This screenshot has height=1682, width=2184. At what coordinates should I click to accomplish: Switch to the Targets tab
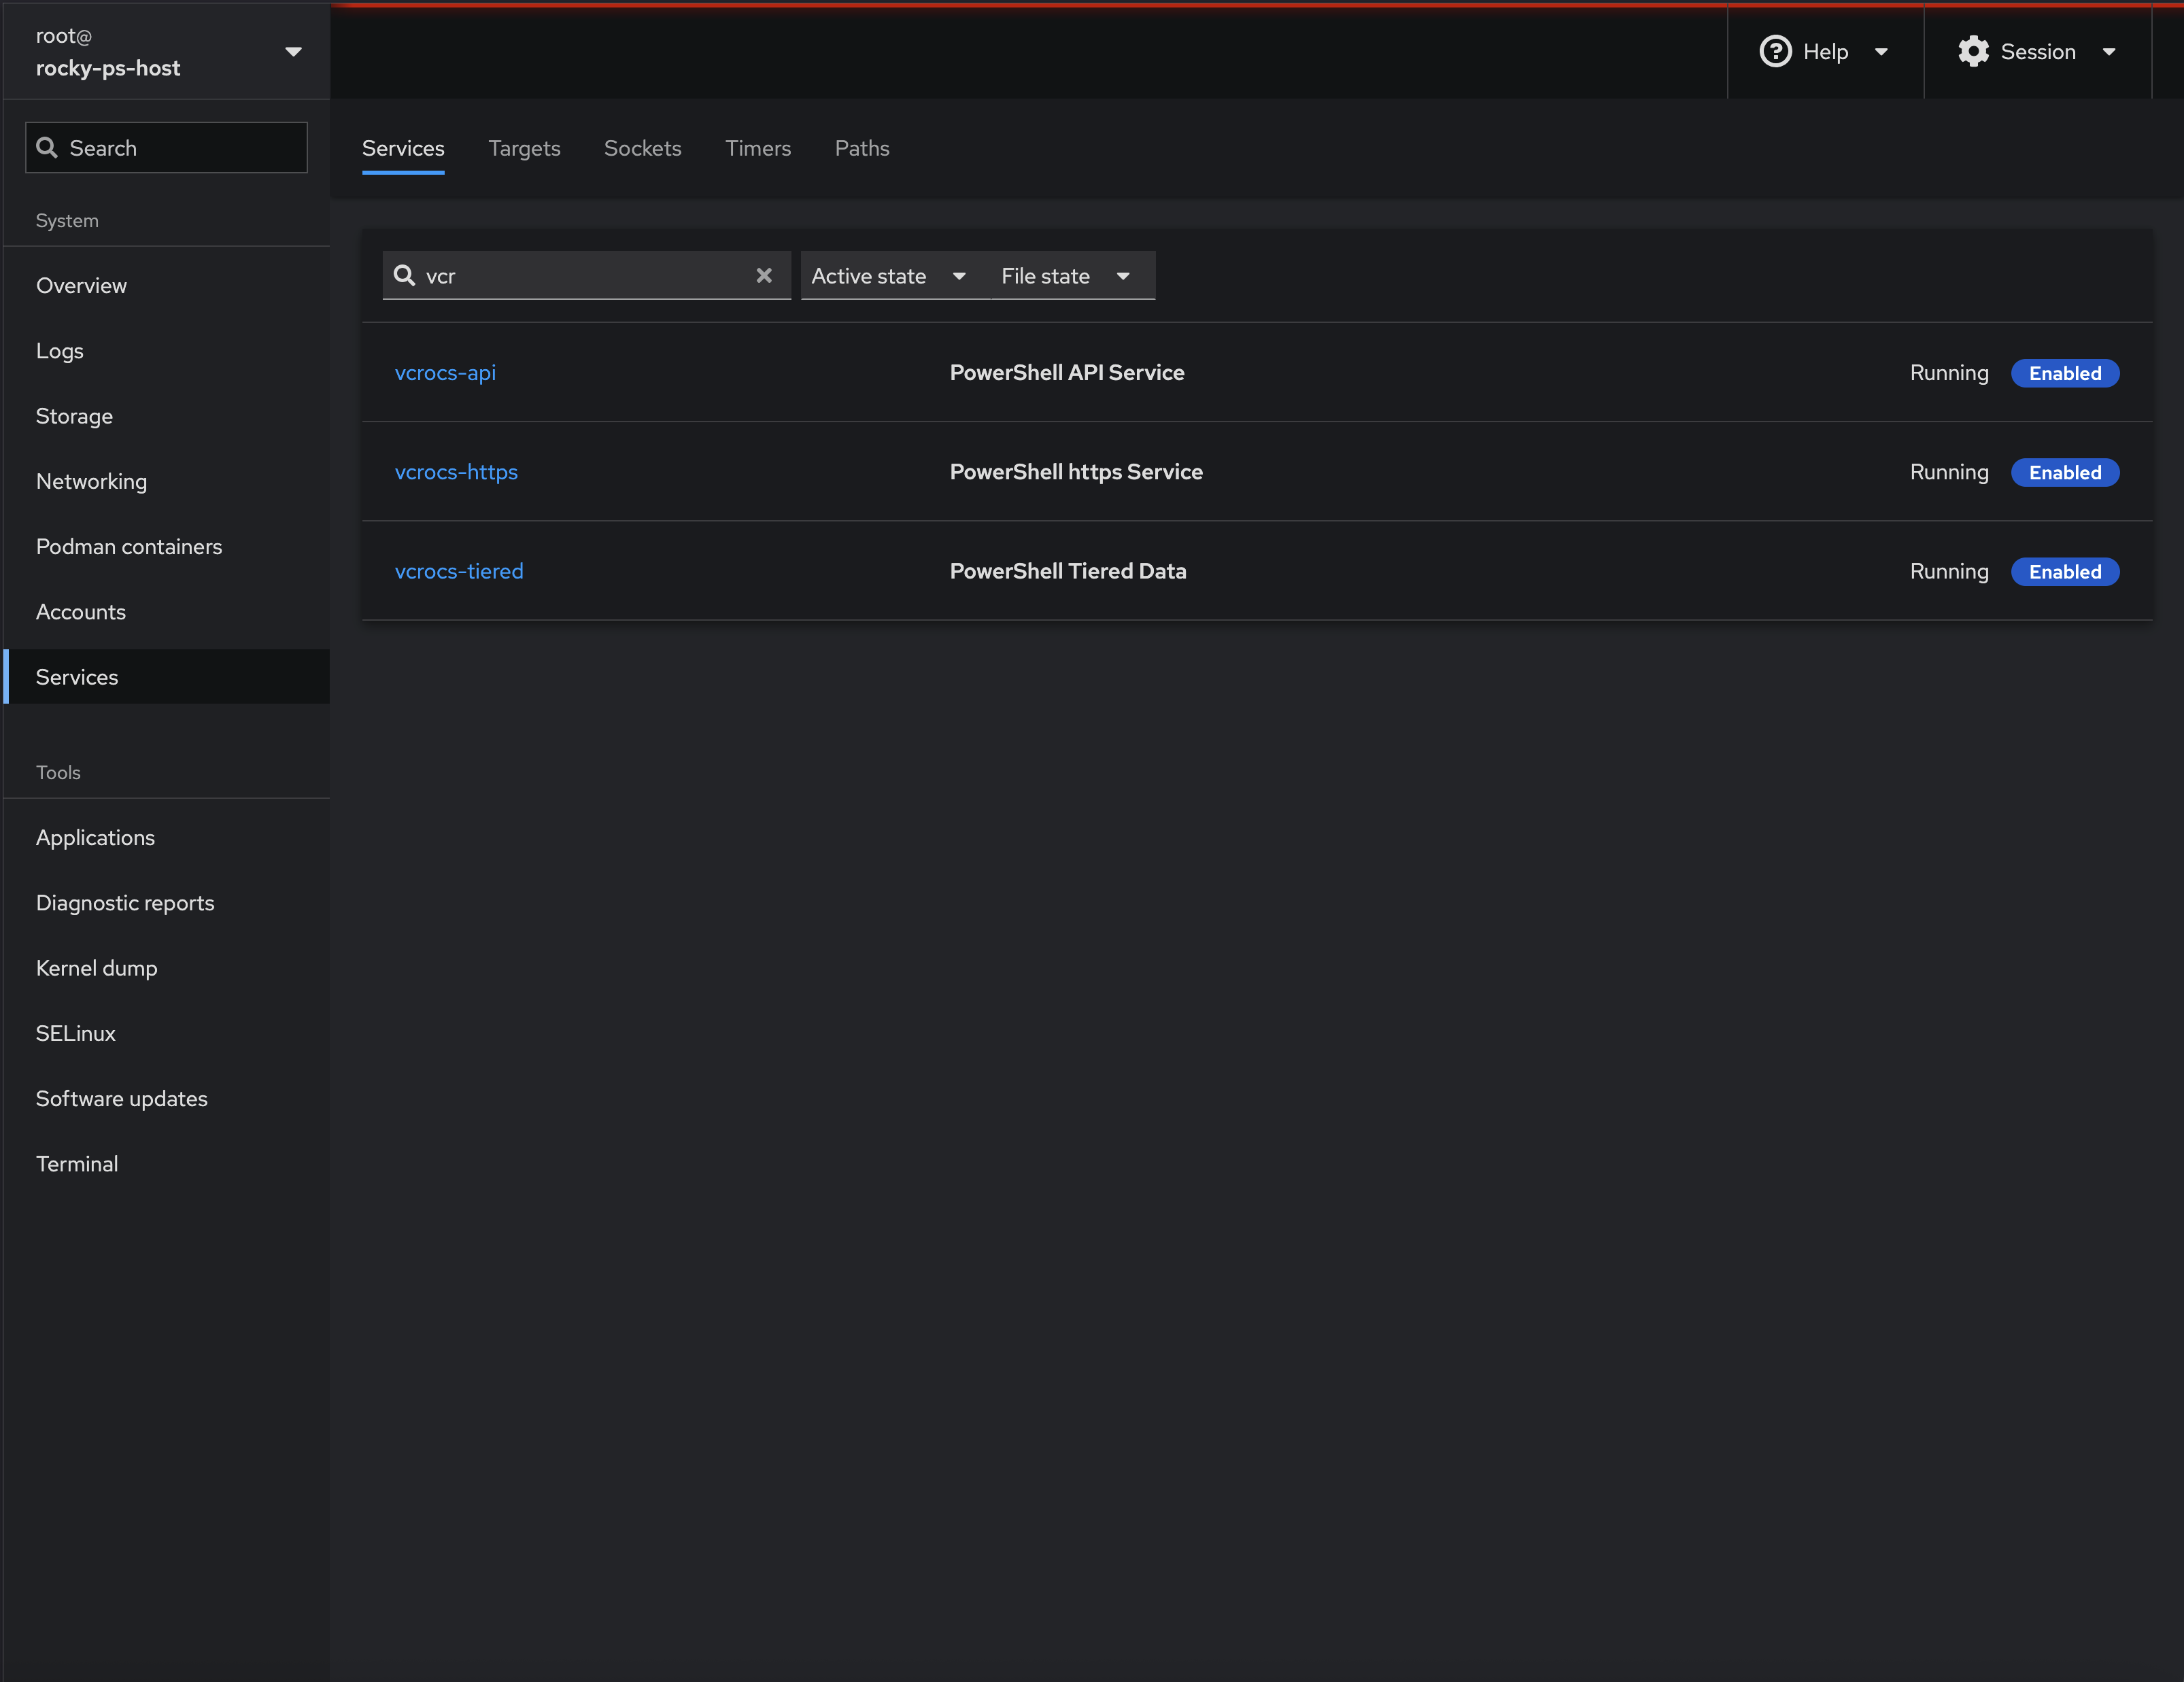524,148
